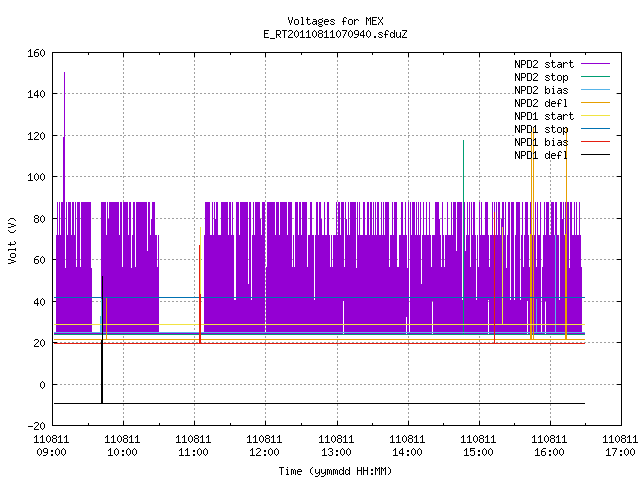The height and width of the screenshot is (480, 640).
Task: Click the NPD2 defl orange legend line
Action: tap(595, 103)
